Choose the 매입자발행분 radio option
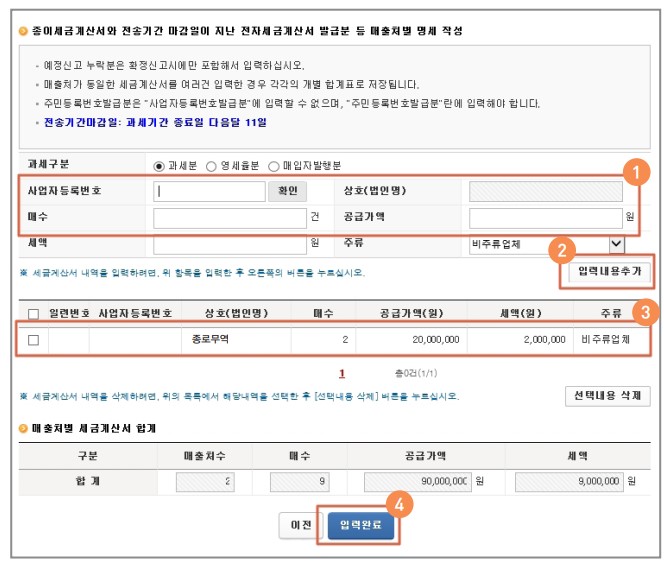 [274, 166]
